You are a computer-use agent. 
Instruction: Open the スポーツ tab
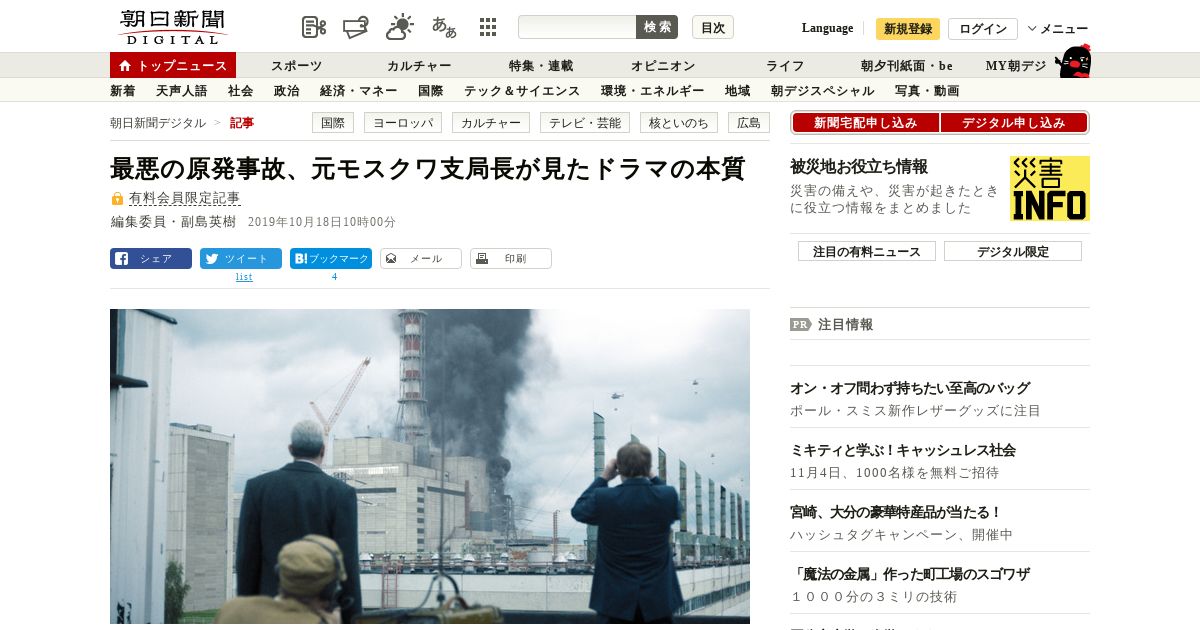coord(297,66)
